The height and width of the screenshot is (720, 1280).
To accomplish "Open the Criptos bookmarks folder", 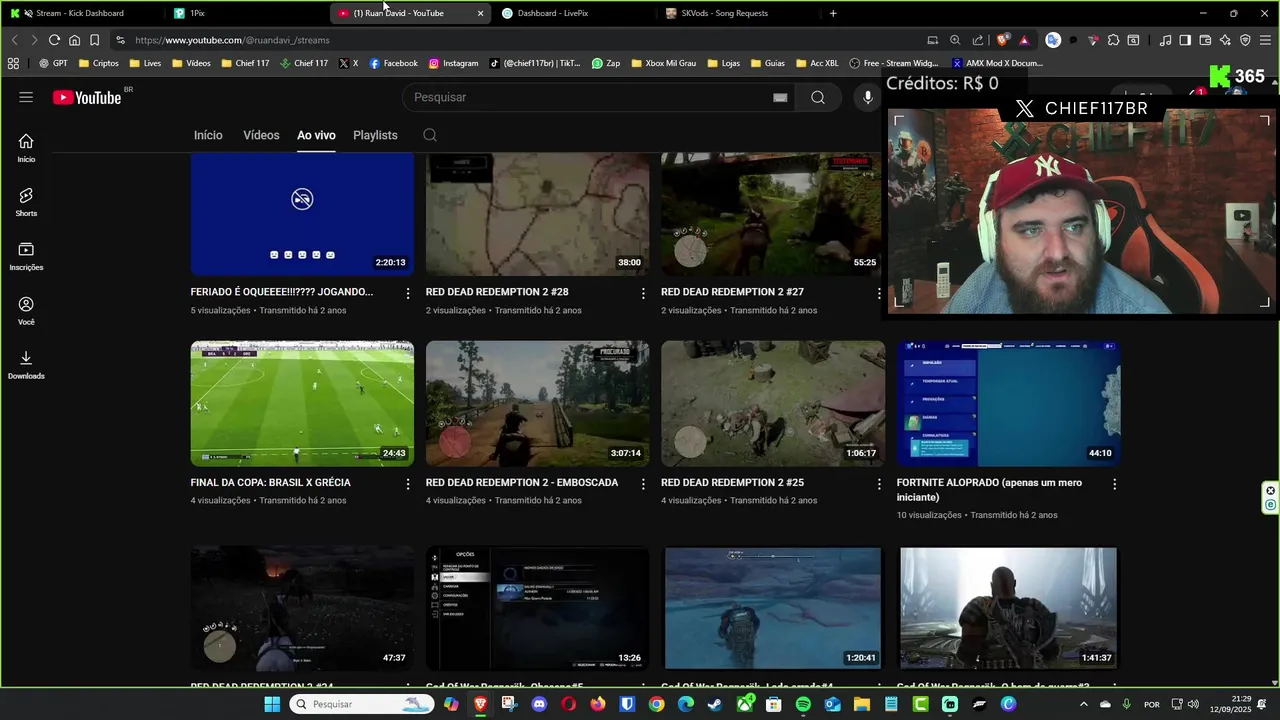I will tap(98, 63).
